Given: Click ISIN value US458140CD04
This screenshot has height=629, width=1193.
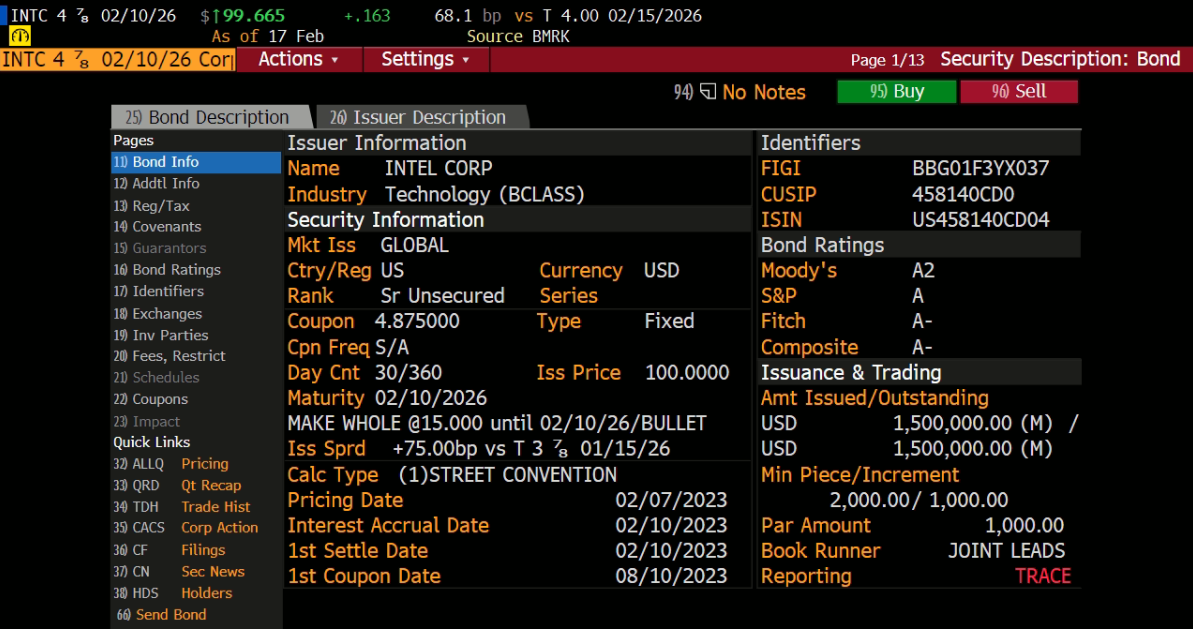Looking at the screenshot, I should [x=981, y=220].
